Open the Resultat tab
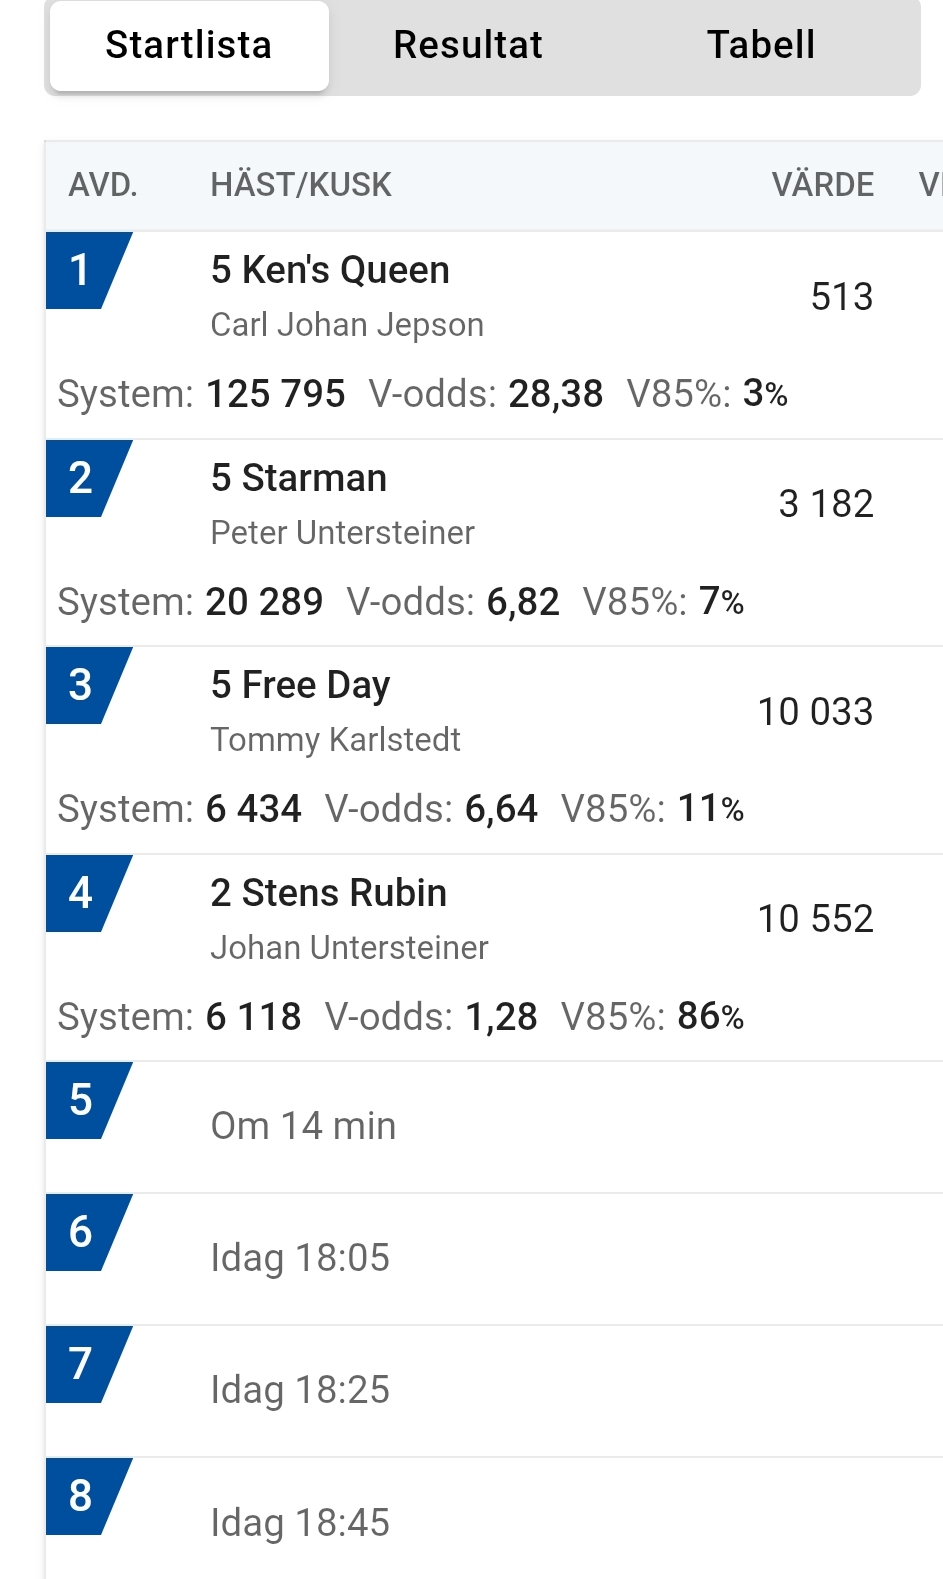 [x=468, y=46]
